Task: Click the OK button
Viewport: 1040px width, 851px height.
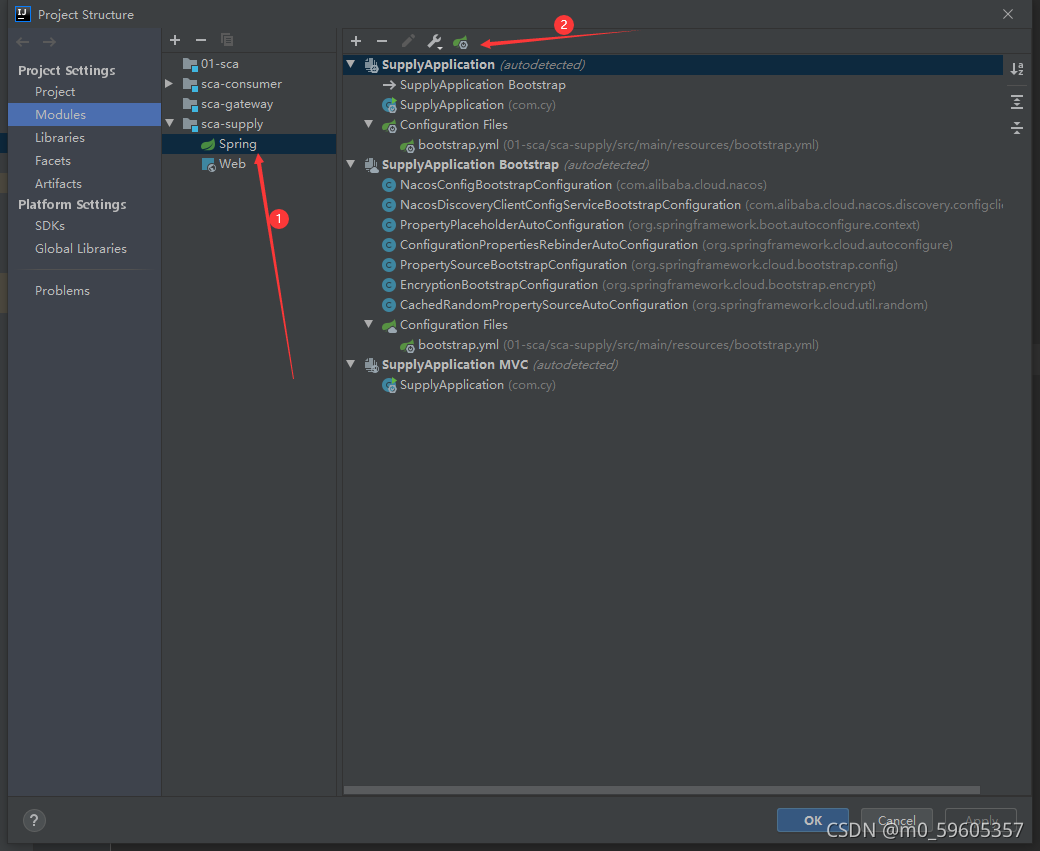Action: pyautogui.click(x=812, y=819)
